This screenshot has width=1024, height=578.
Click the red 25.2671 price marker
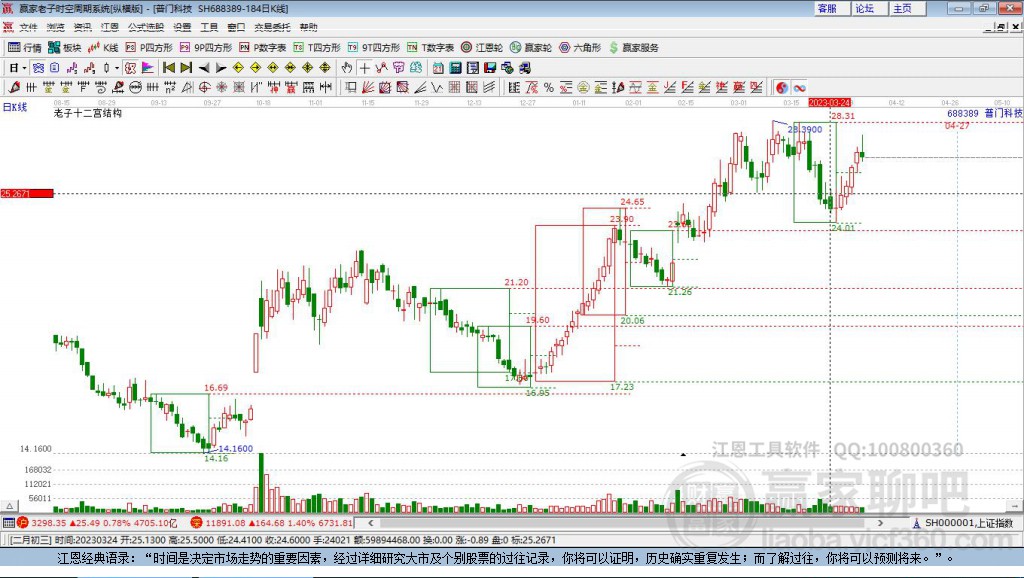coord(27,193)
